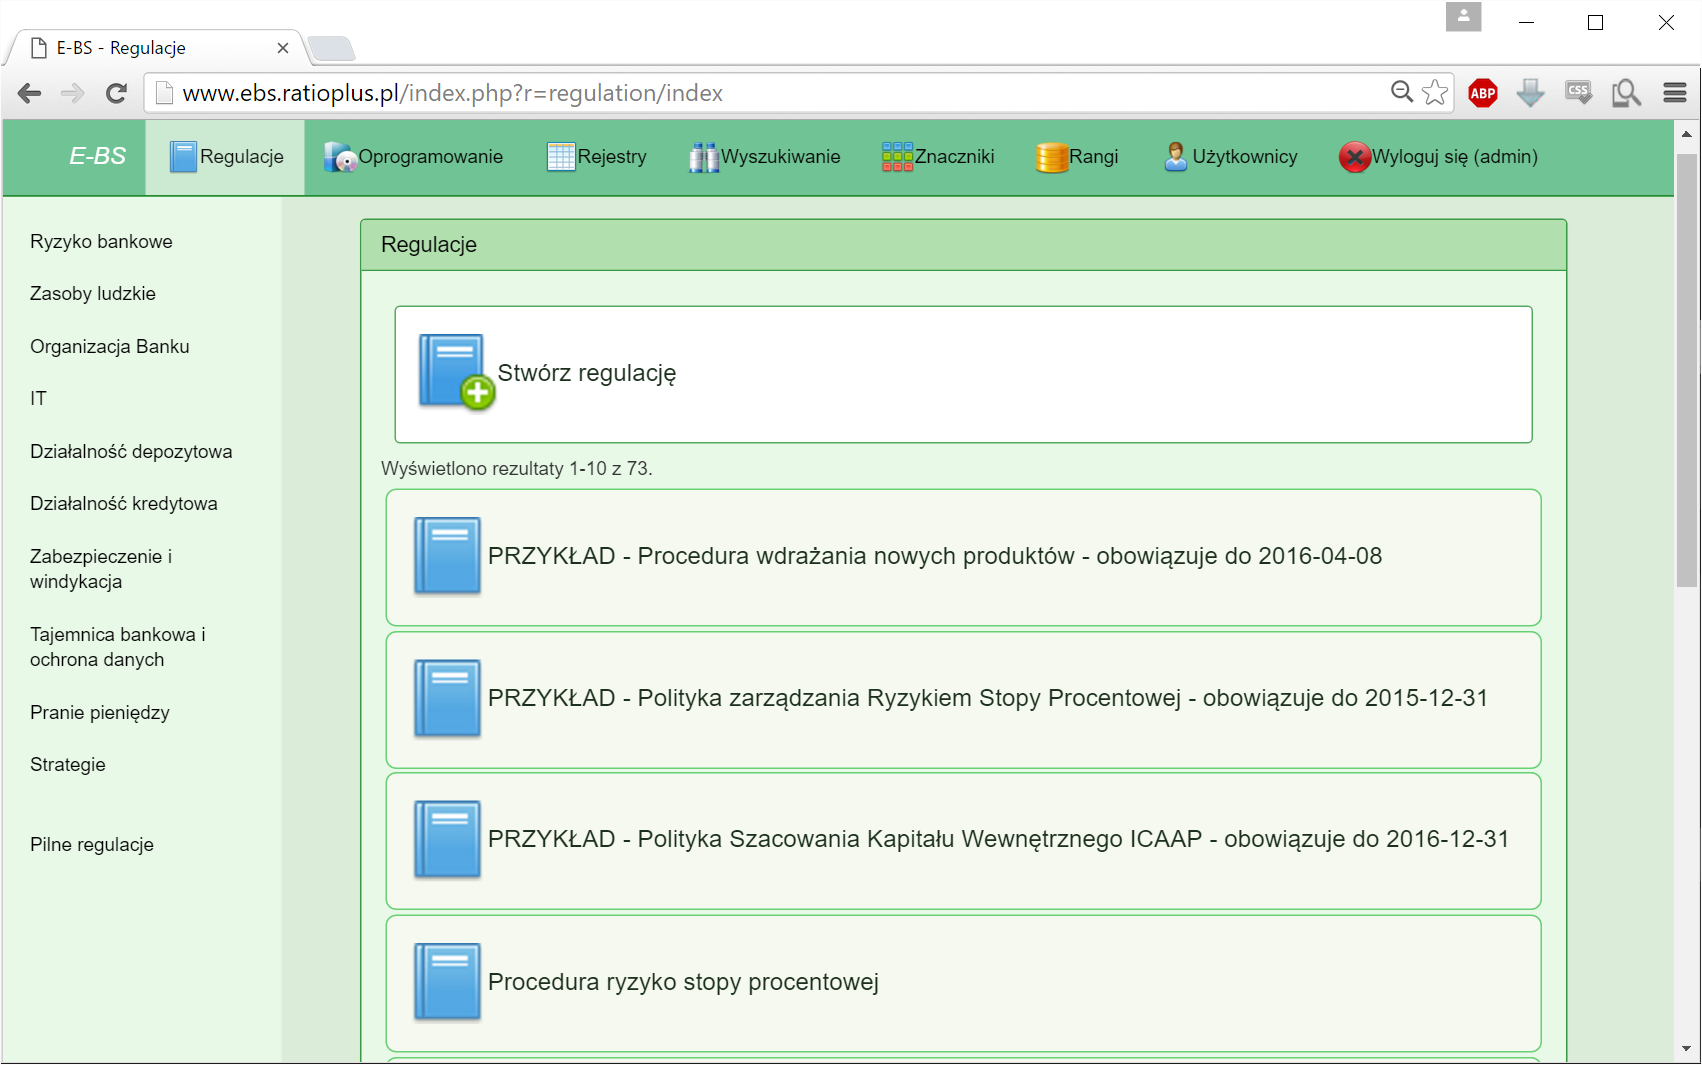Screen dimensions: 1702x1065
Task: Reload the page
Action: click(117, 93)
